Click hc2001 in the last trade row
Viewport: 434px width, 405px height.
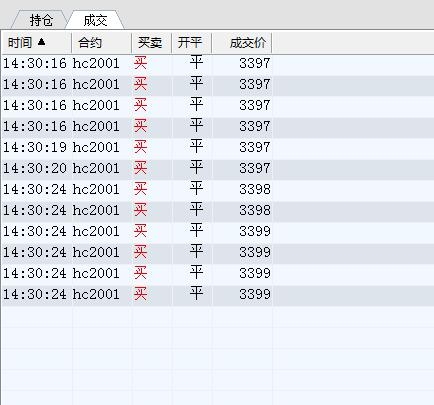[96, 294]
